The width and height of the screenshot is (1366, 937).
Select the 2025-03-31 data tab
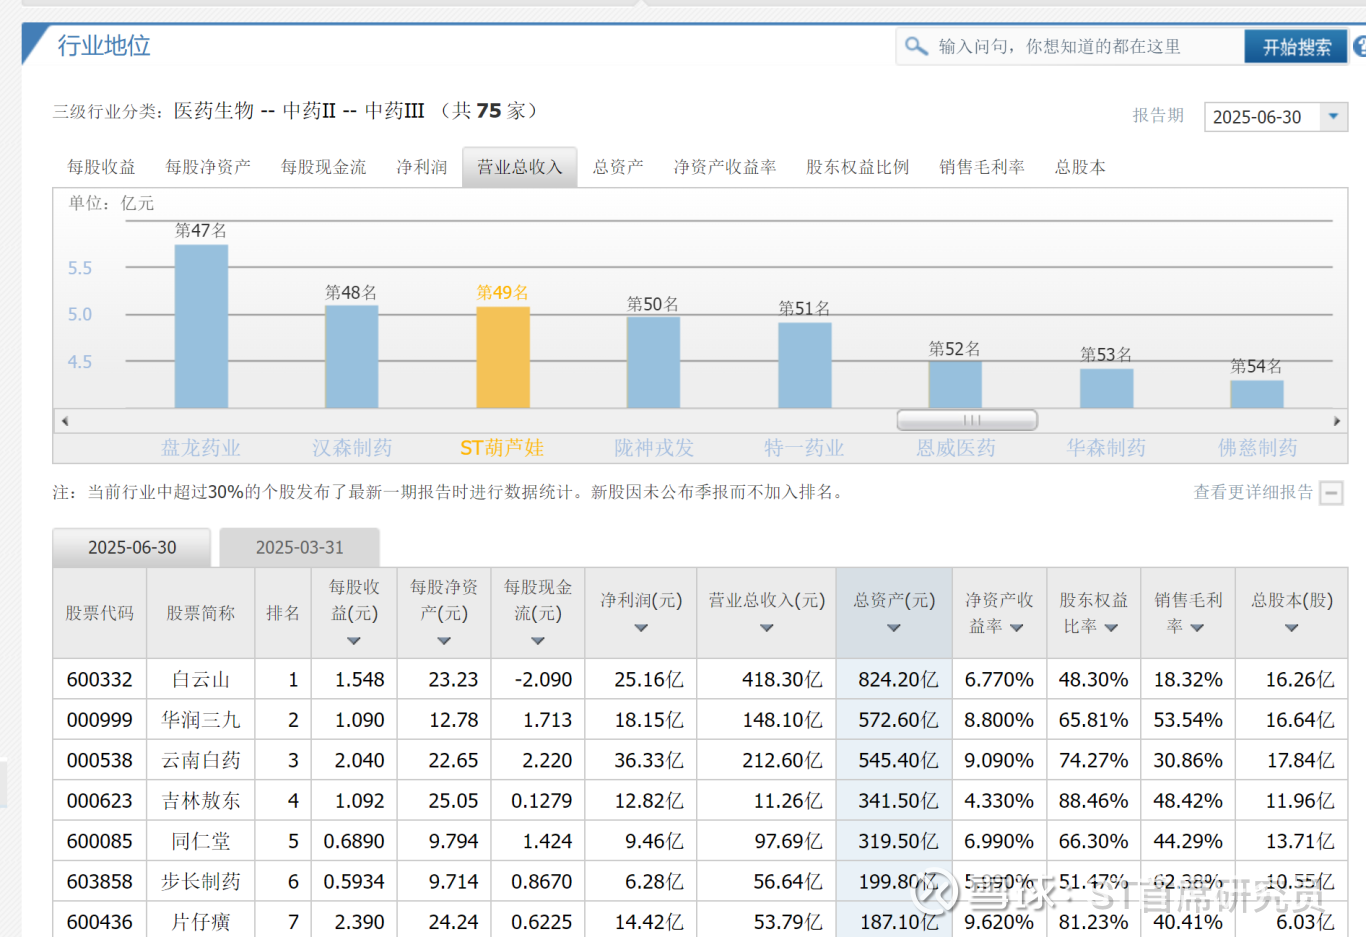coord(299,548)
